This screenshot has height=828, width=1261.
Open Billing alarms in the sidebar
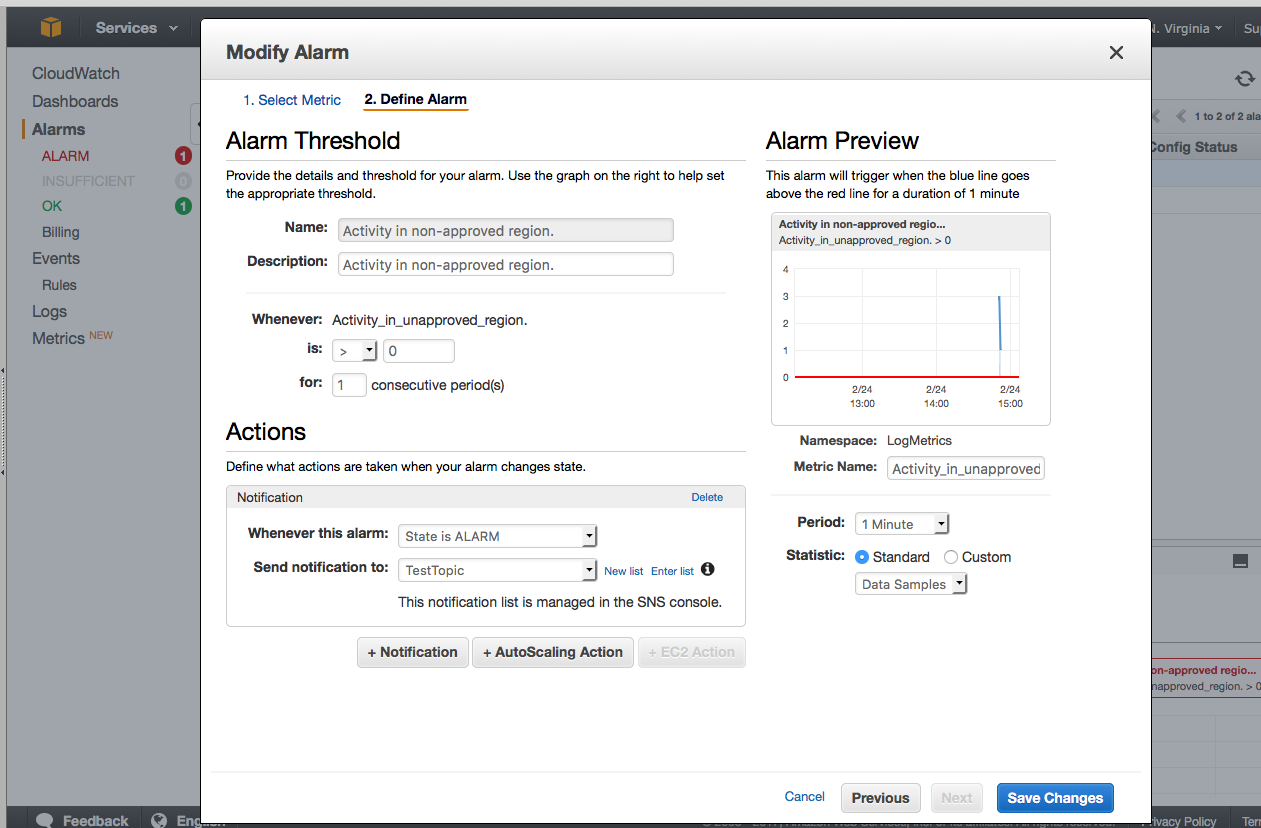coord(60,232)
